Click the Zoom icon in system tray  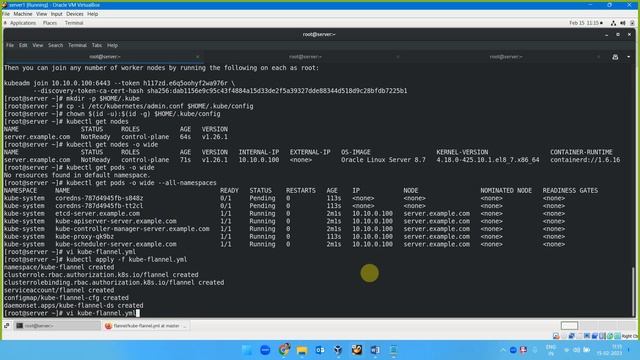[513, 350]
